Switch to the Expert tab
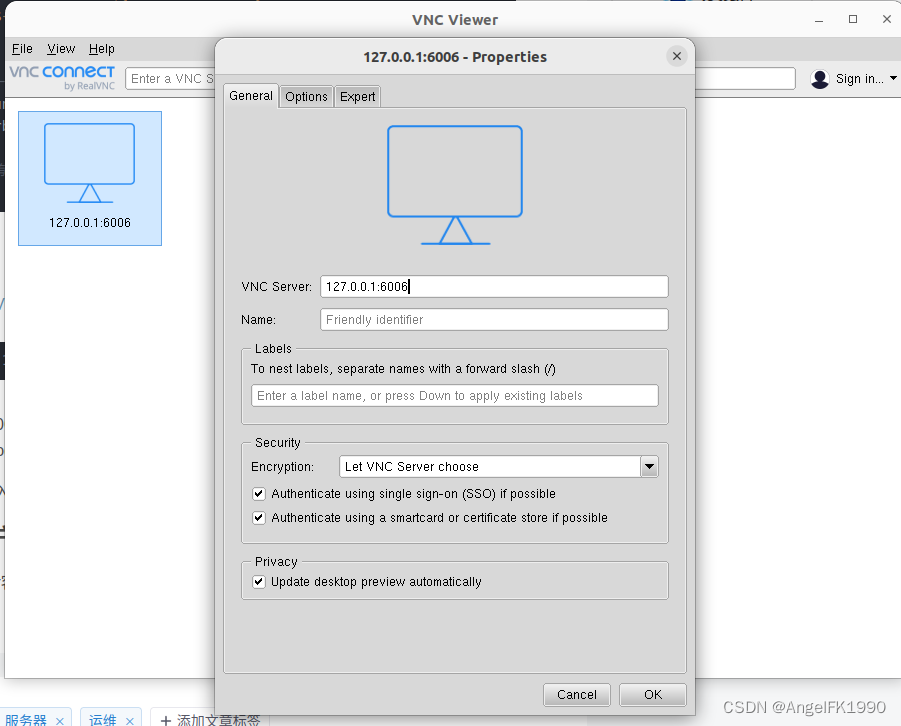Screen dimensions: 901x726 (357, 97)
